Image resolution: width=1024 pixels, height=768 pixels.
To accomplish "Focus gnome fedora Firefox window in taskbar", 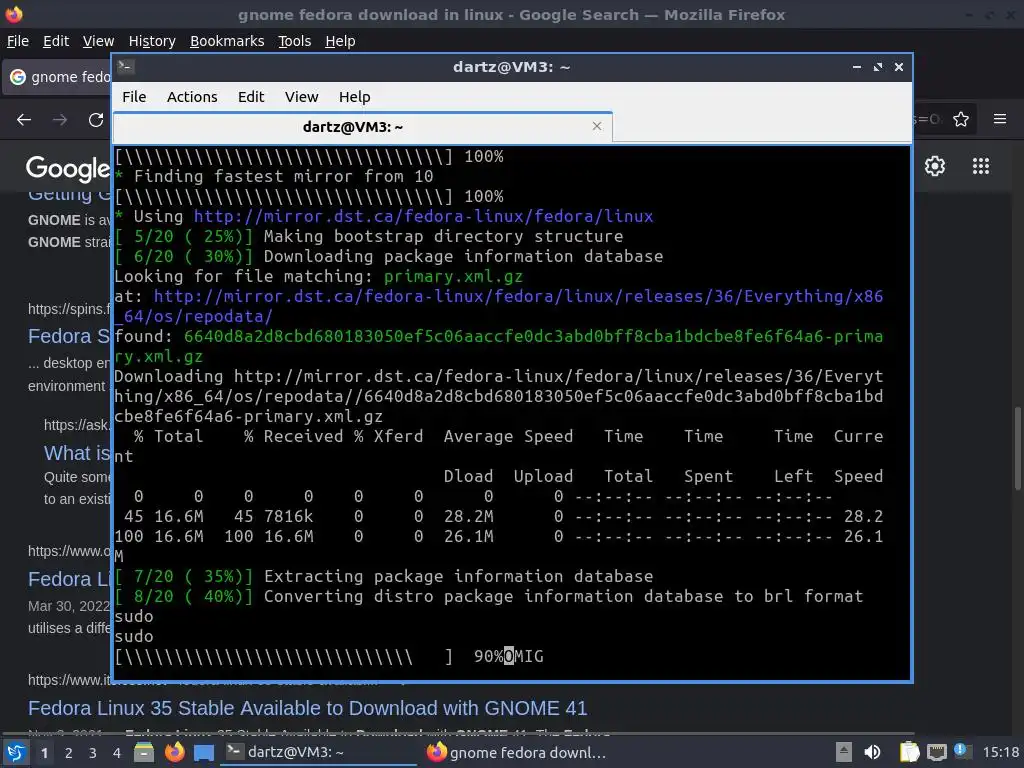I will click(517, 752).
